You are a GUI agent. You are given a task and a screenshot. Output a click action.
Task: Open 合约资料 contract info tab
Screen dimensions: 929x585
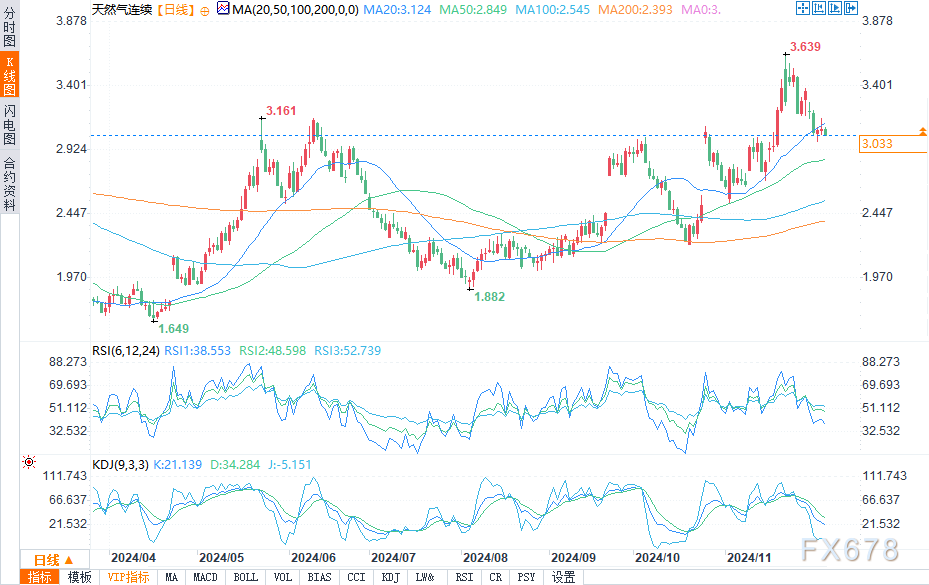9,184
